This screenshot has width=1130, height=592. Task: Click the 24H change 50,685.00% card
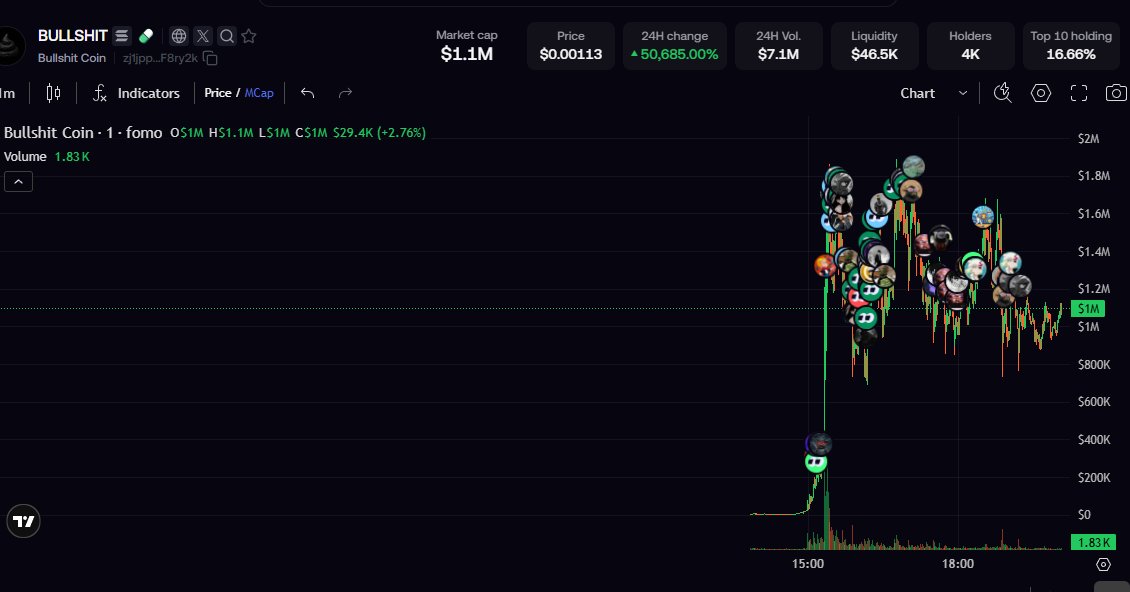click(675, 45)
